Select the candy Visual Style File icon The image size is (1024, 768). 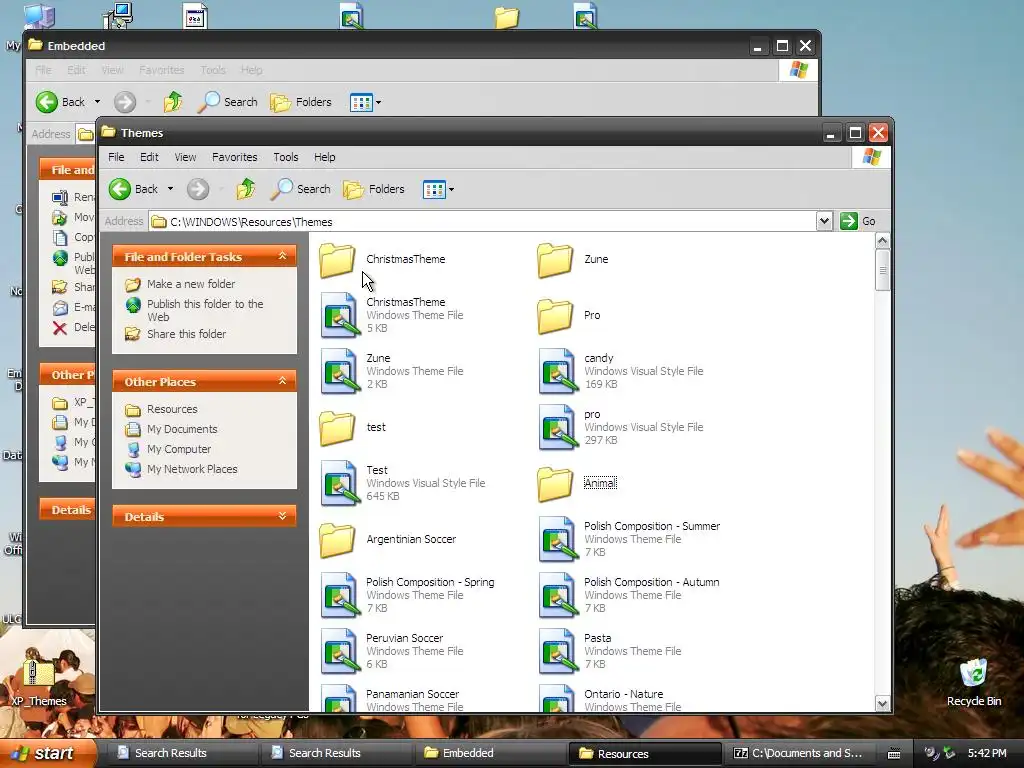(558, 372)
